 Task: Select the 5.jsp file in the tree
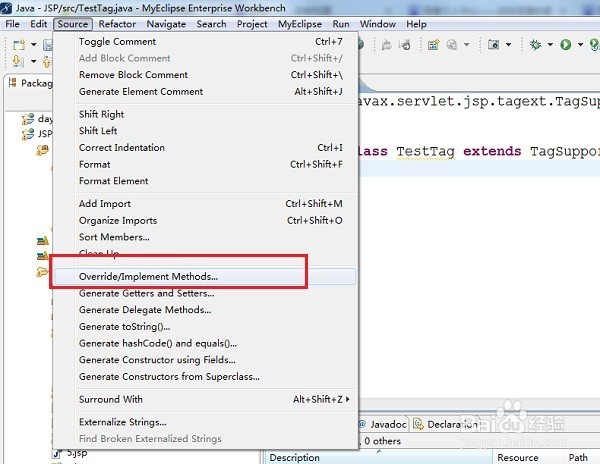click(70, 453)
